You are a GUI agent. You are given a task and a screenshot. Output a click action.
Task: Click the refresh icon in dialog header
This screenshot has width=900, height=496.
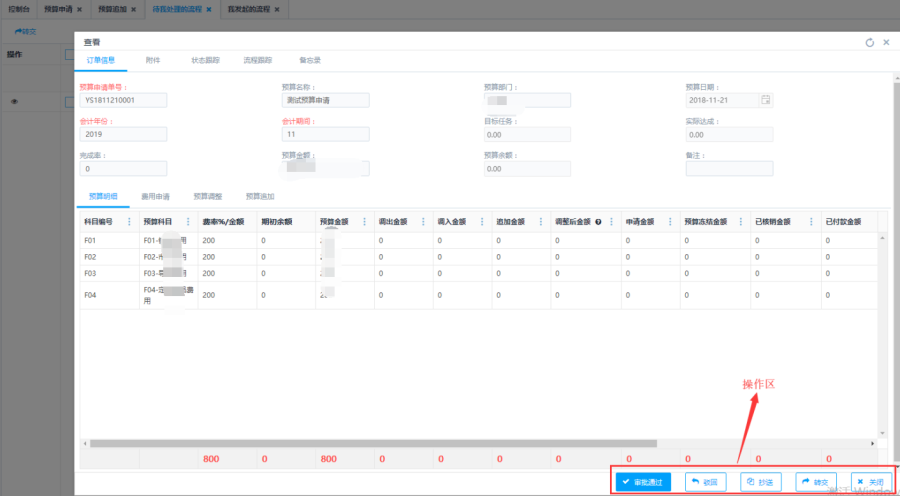pyautogui.click(x=869, y=43)
